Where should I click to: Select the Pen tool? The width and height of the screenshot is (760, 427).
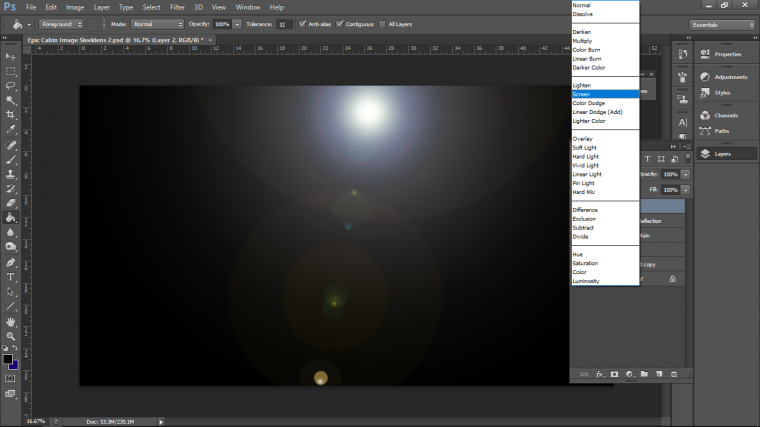coord(11,262)
